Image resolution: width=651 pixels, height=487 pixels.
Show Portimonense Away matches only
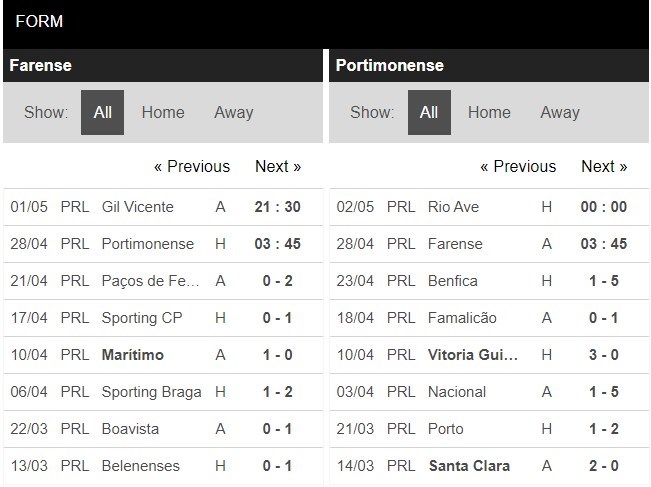[x=560, y=112]
